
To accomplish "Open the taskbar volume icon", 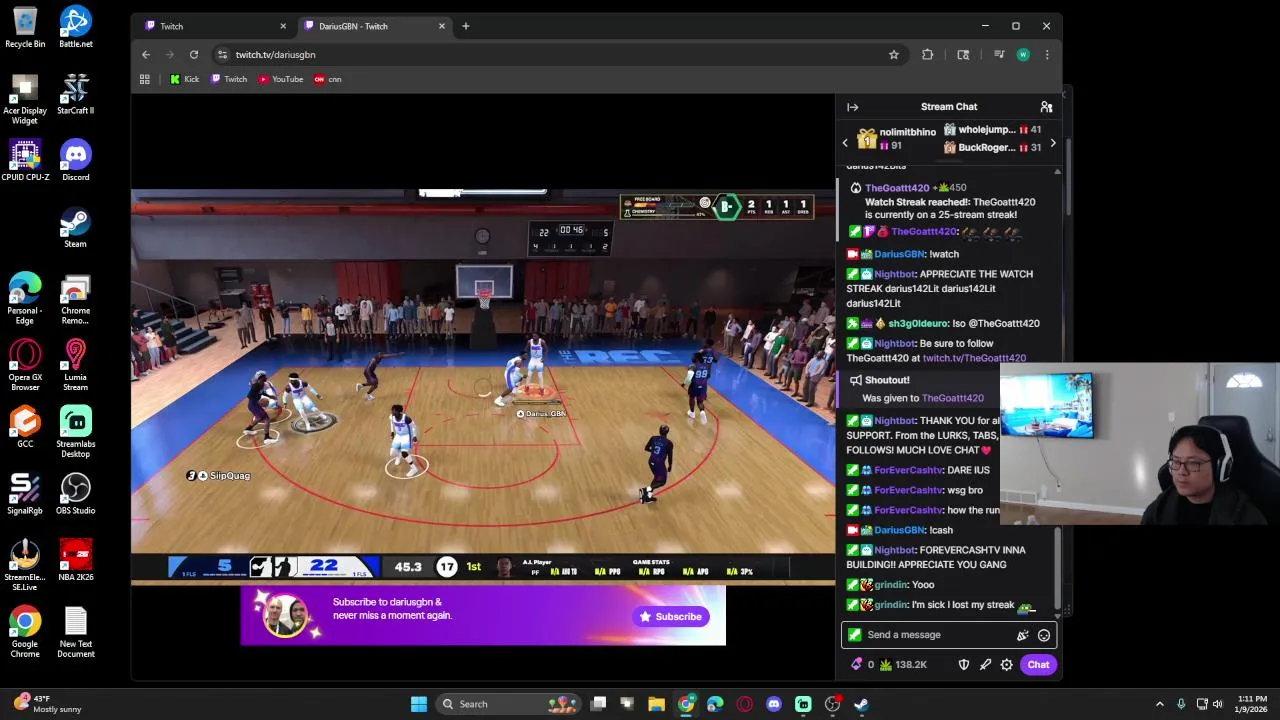I will [x=1218, y=704].
